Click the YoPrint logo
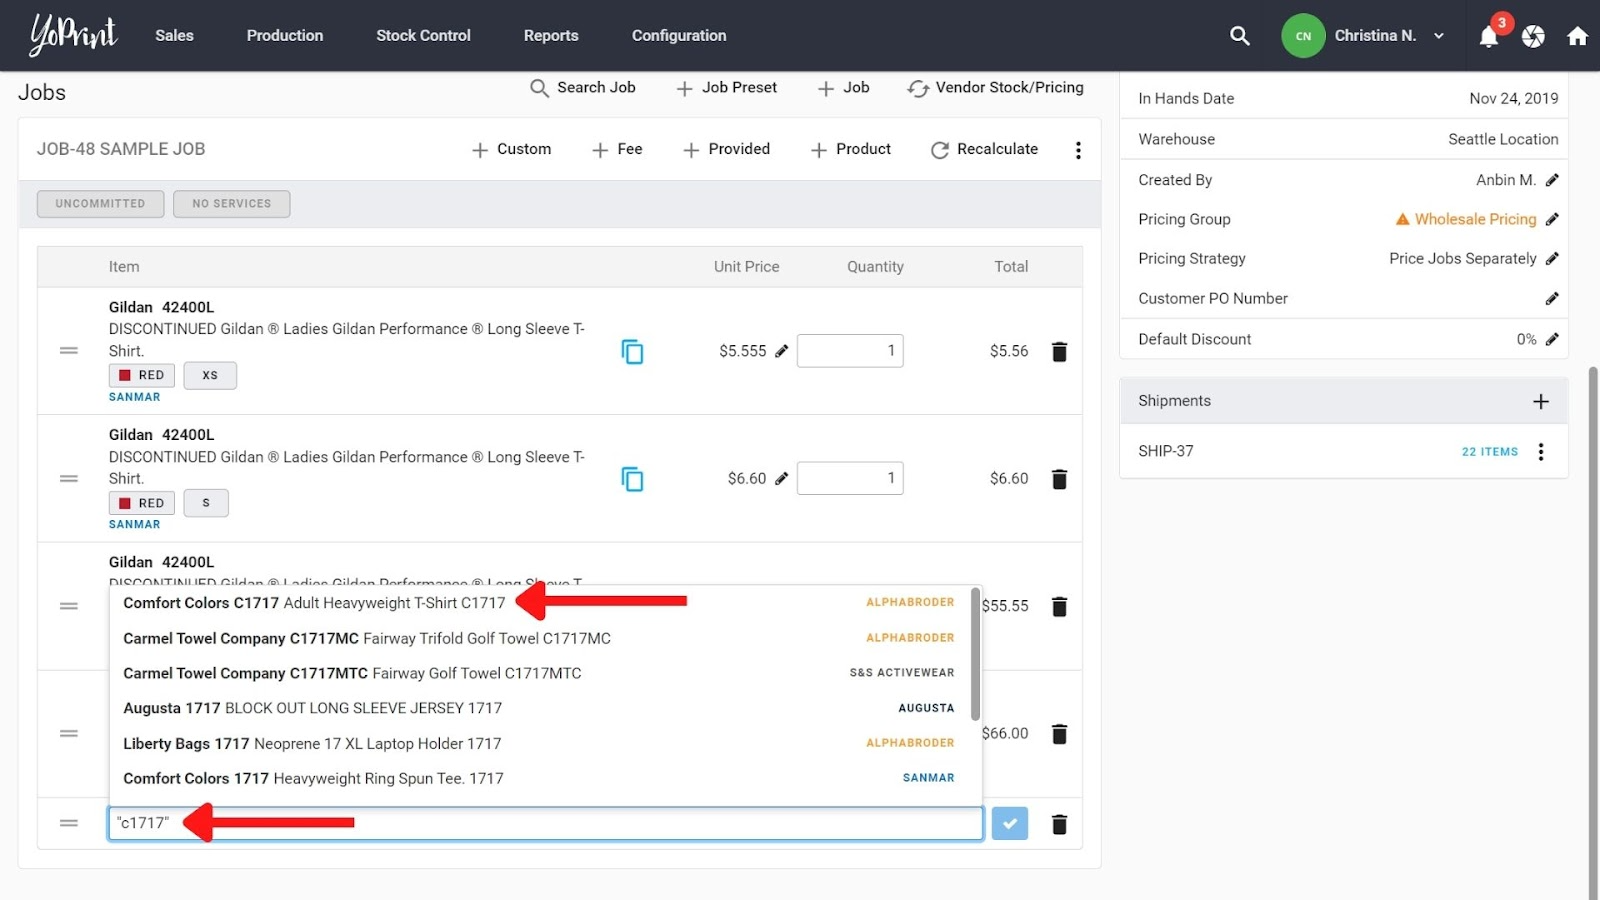Screen dimensions: 1600x900 (x=73, y=35)
